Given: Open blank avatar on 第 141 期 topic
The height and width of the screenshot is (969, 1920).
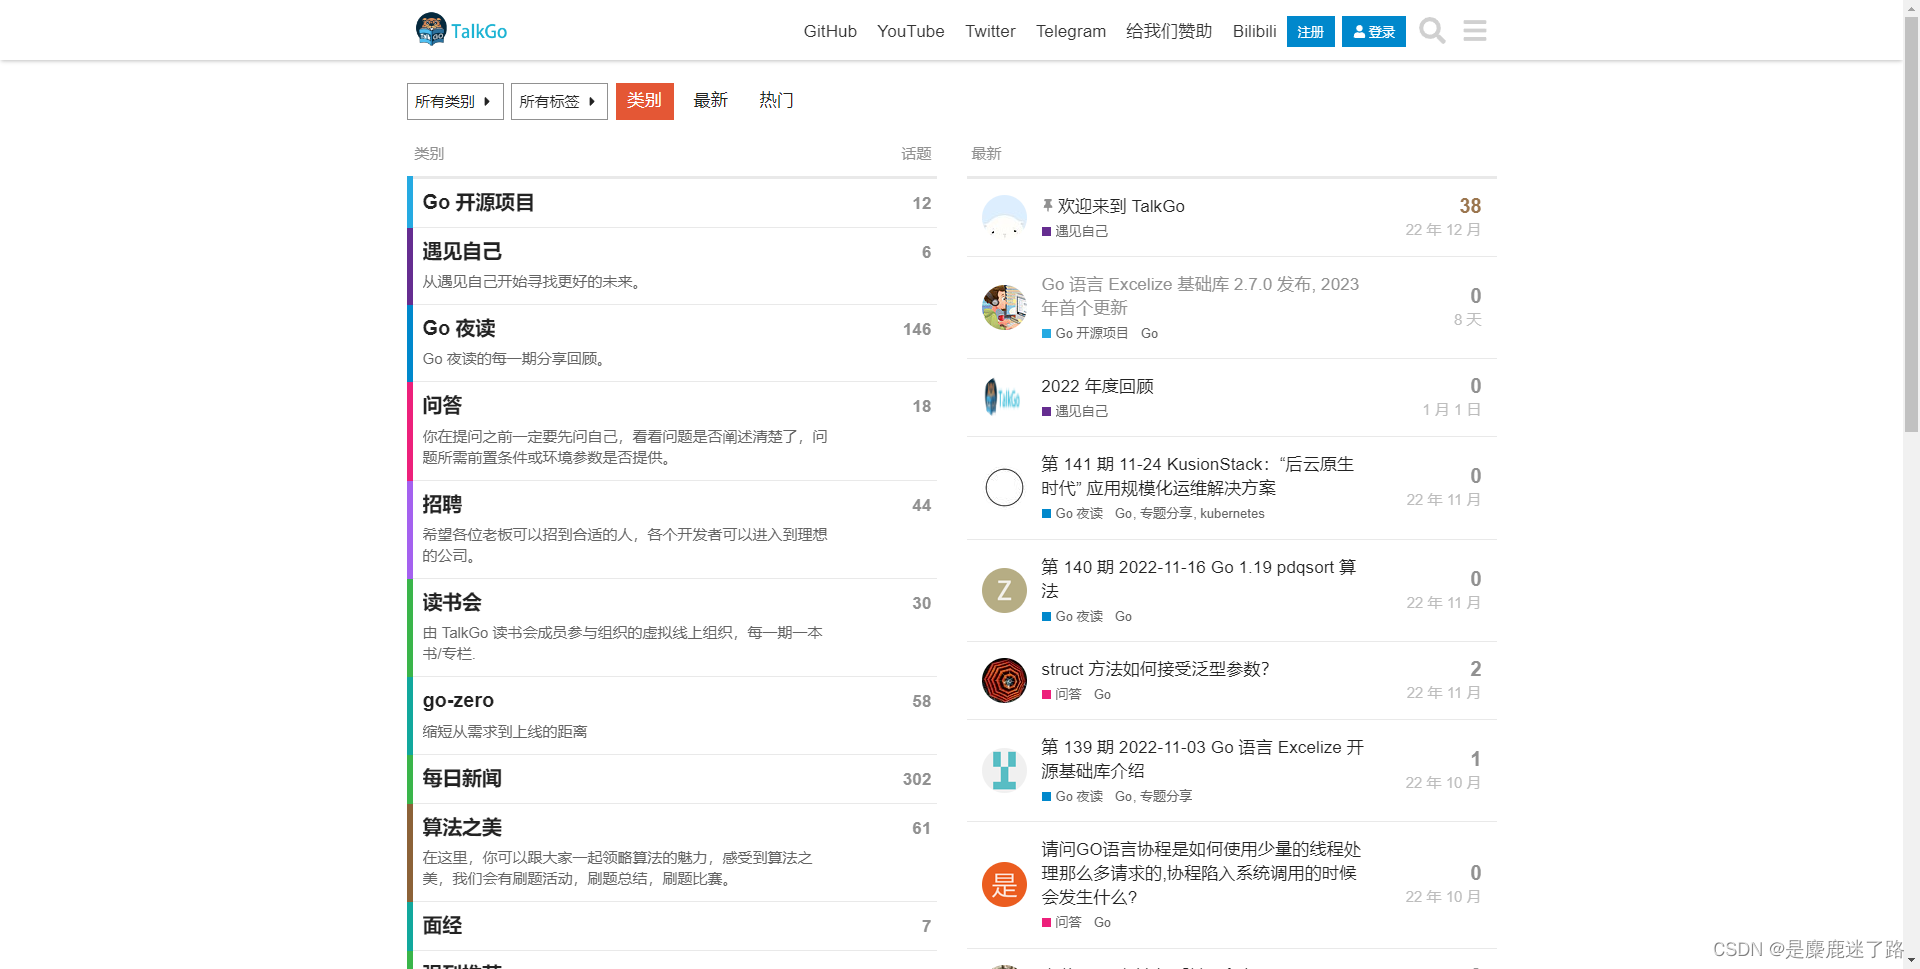Looking at the screenshot, I should (1004, 488).
